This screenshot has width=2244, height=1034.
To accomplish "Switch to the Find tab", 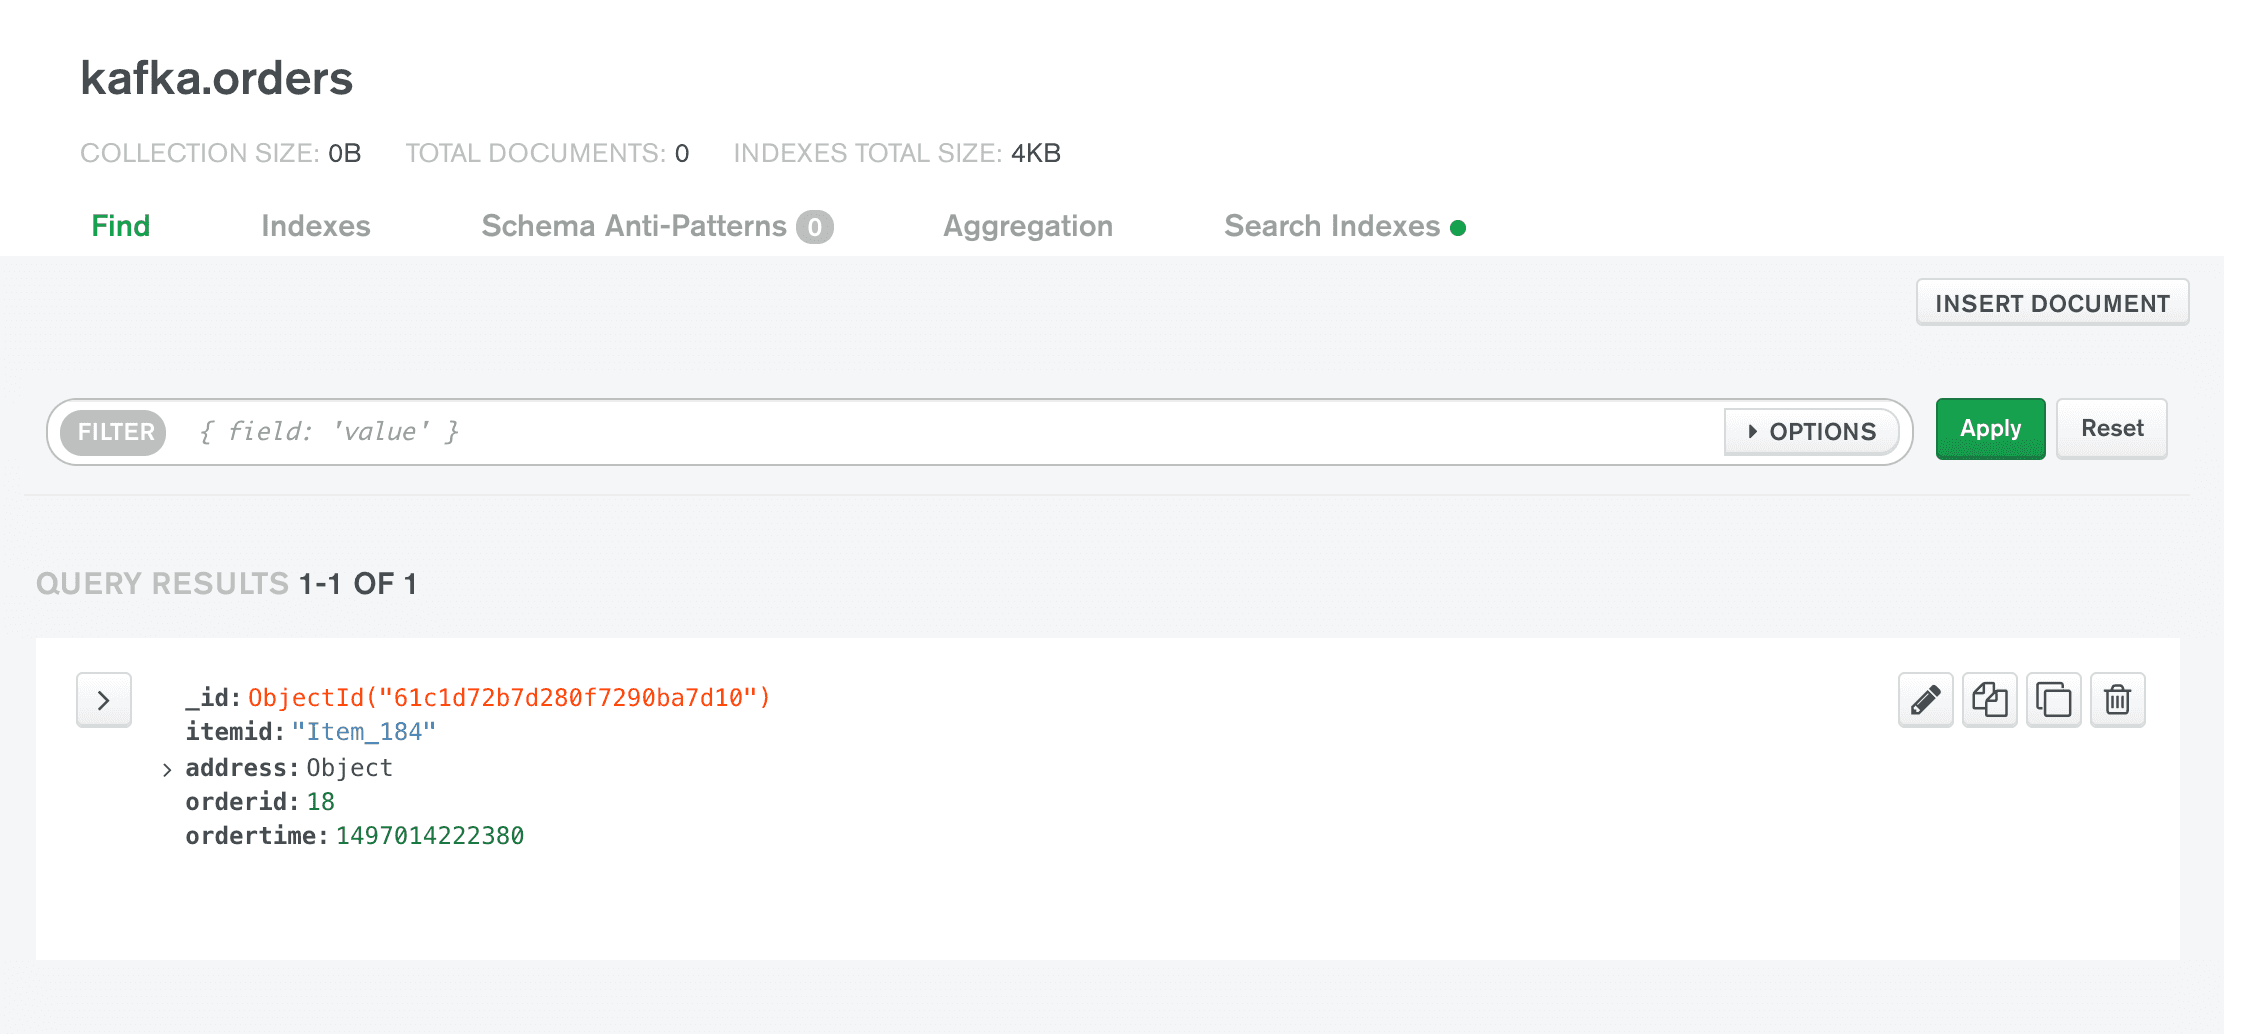I will coord(120,226).
